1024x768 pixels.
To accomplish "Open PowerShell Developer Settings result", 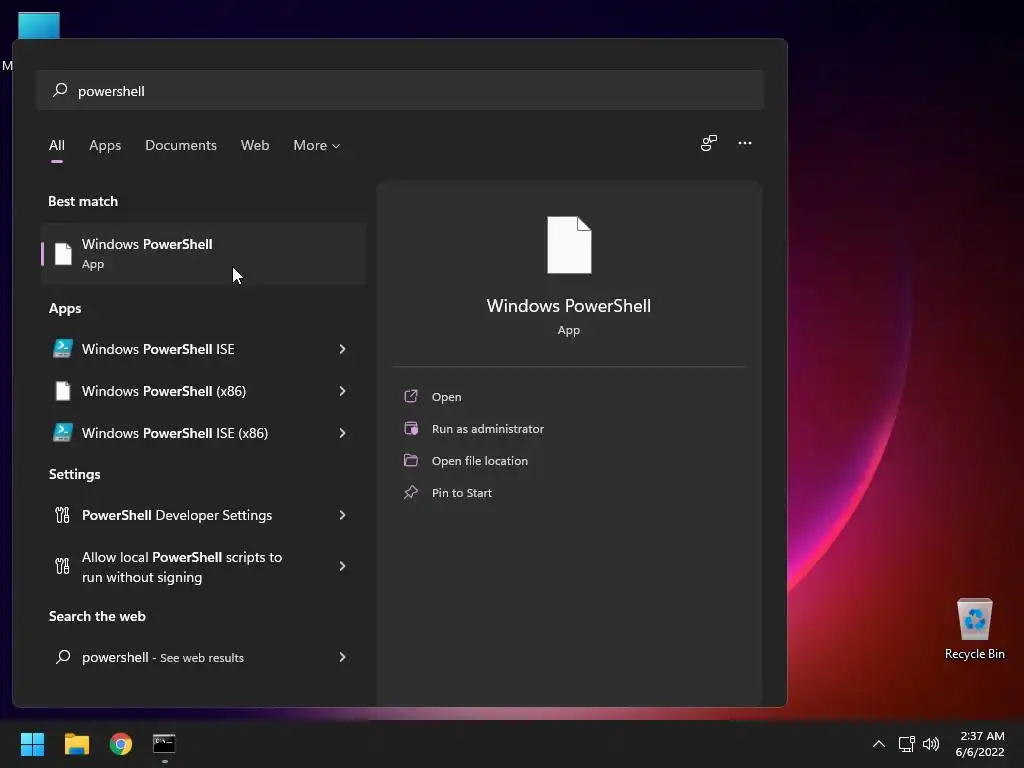I will point(204,515).
